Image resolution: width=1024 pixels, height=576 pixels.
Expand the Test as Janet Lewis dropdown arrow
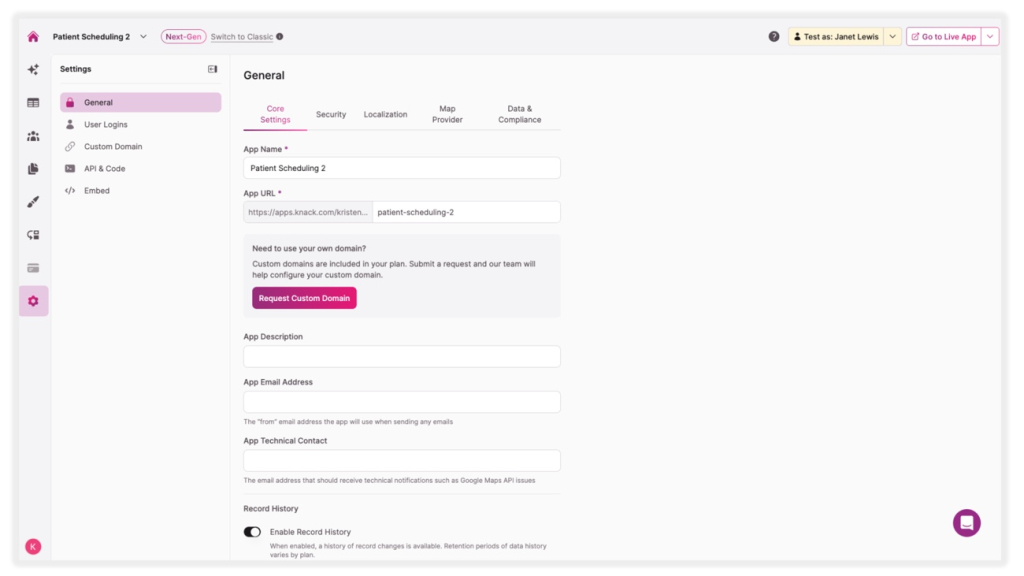(x=892, y=37)
